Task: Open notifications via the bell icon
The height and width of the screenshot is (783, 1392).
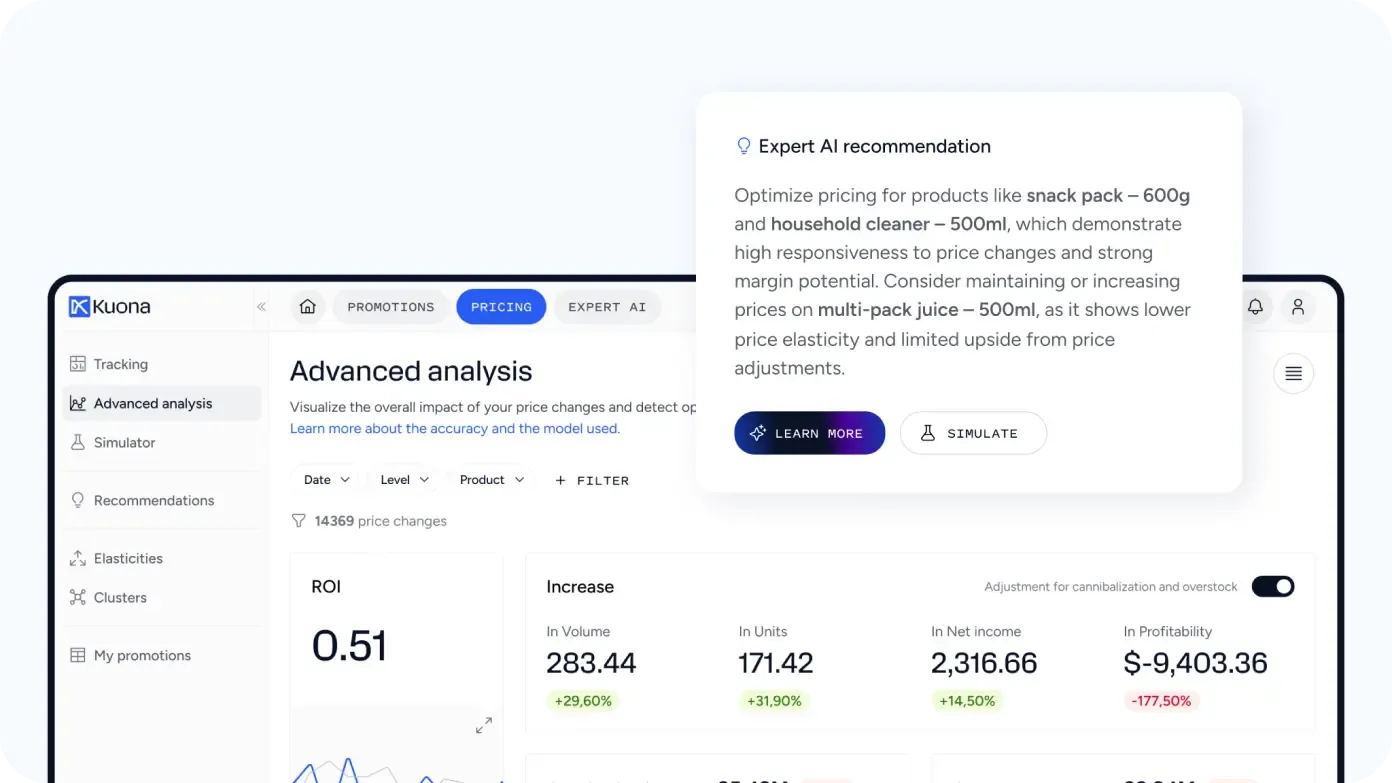Action: click(x=1255, y=307)
